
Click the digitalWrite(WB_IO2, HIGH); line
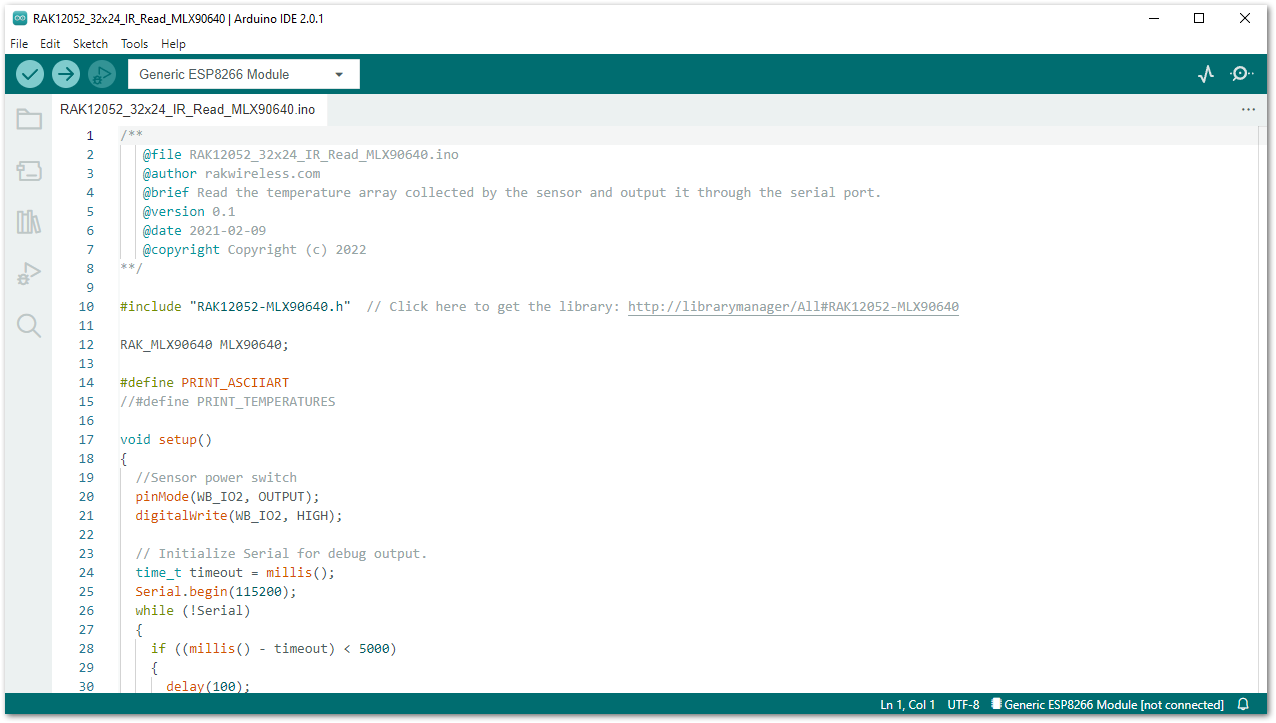(239, 516)
